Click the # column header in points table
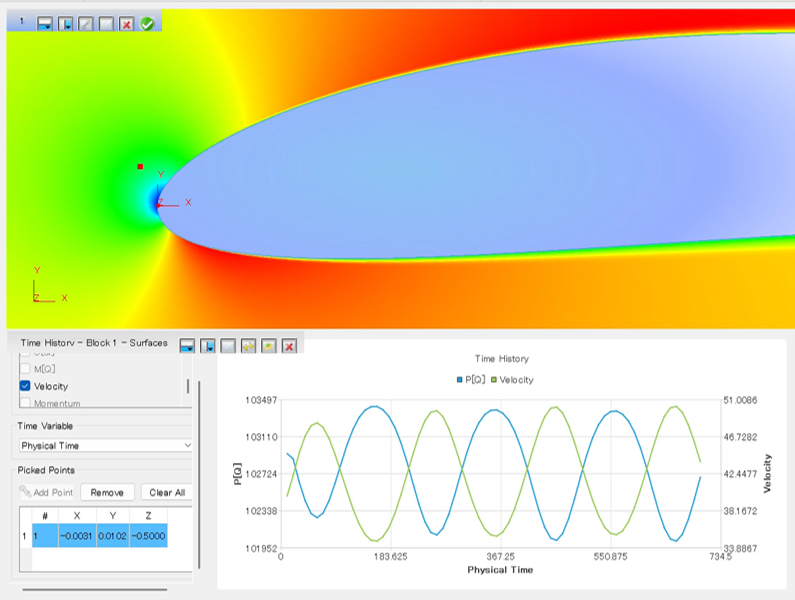Viewport: 795px width, 600px height. [45, 515]
